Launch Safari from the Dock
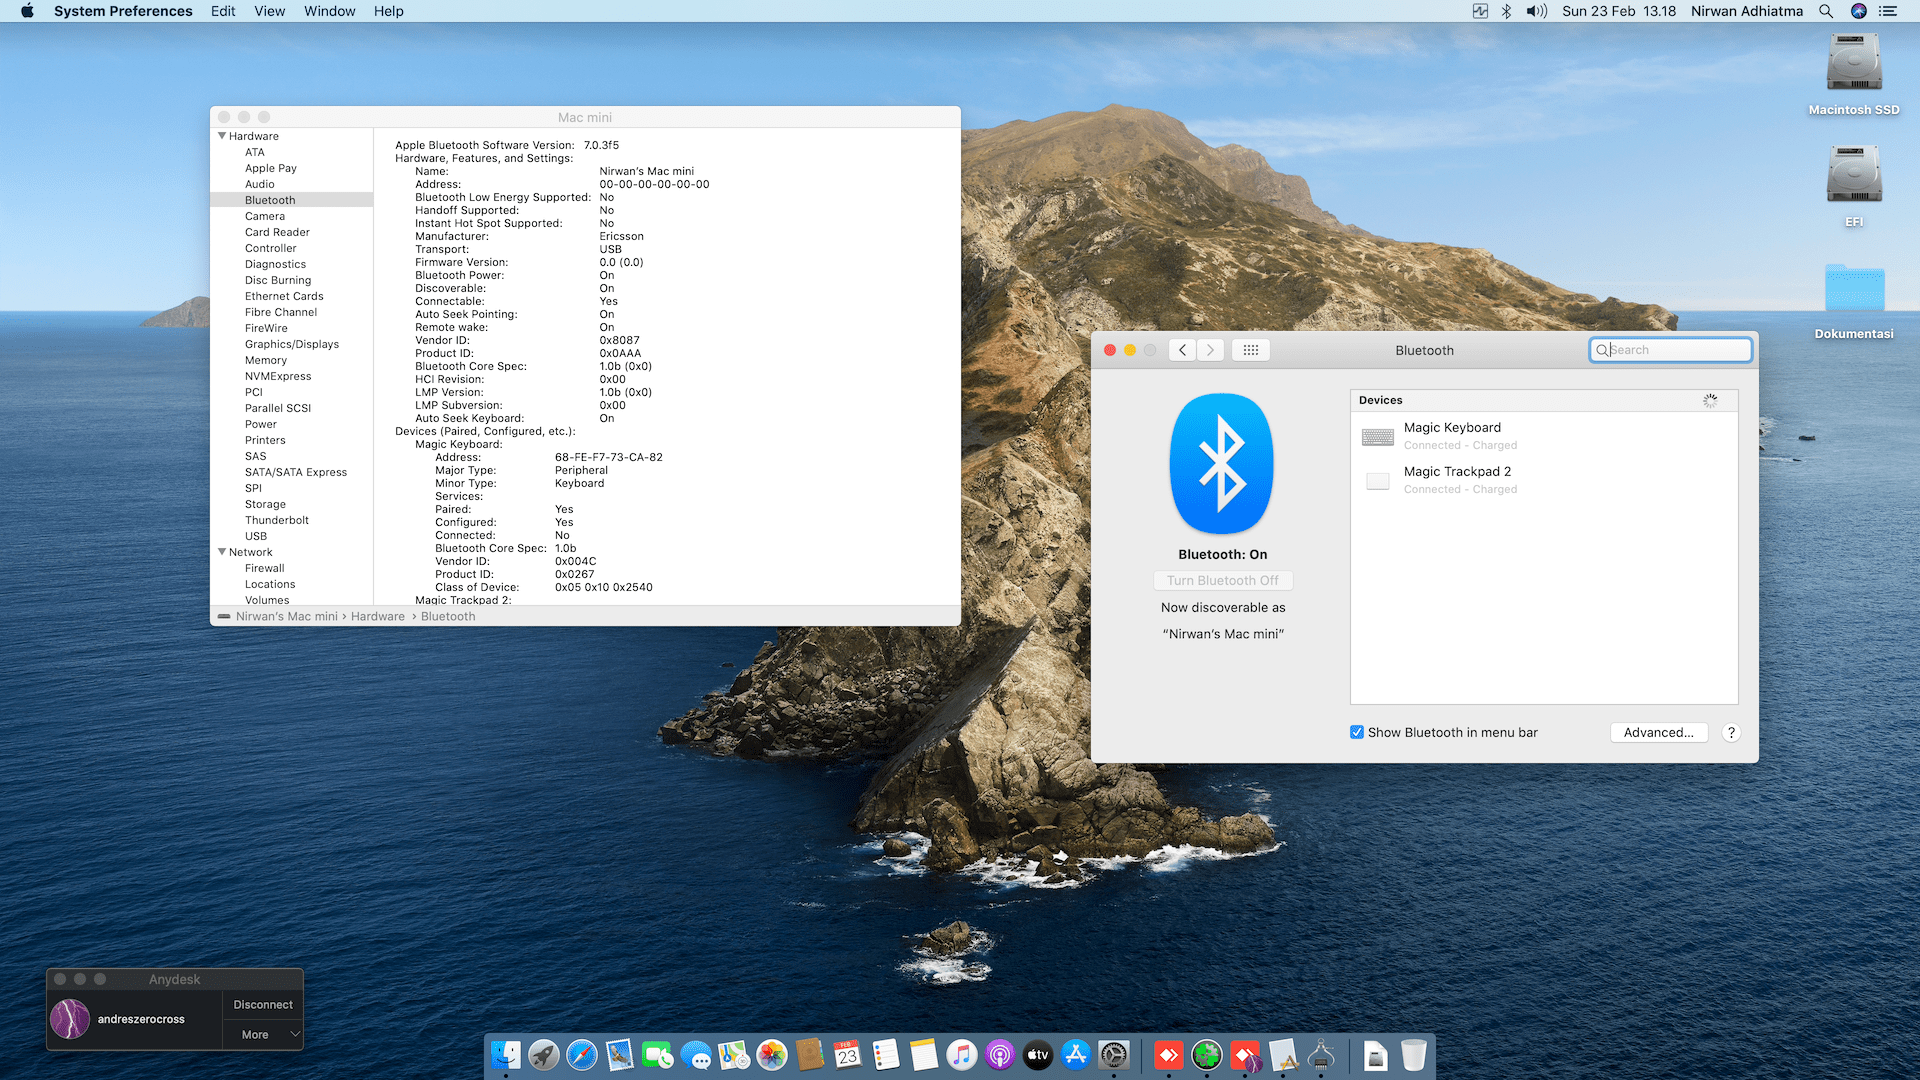The image size is (1920, 1080). [582, 1055]
